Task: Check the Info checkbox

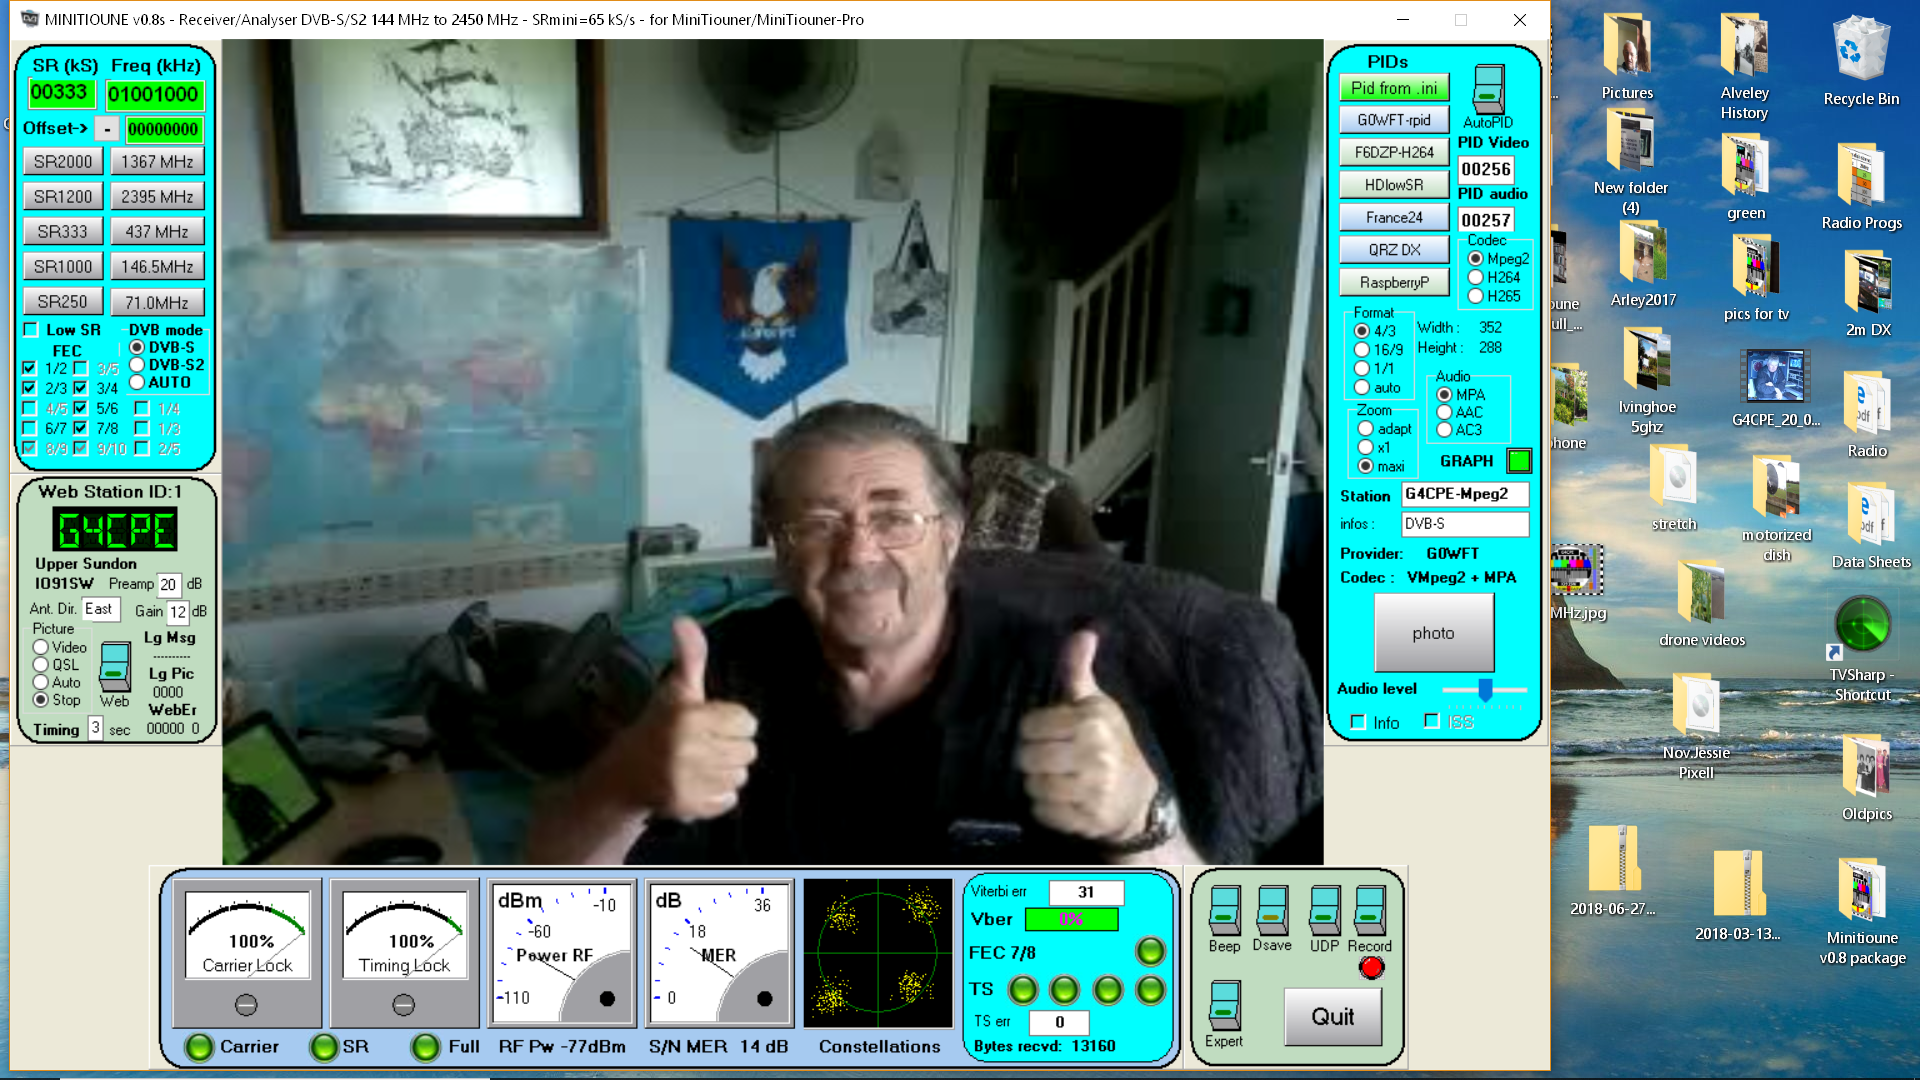Action: pos(1358,722)
